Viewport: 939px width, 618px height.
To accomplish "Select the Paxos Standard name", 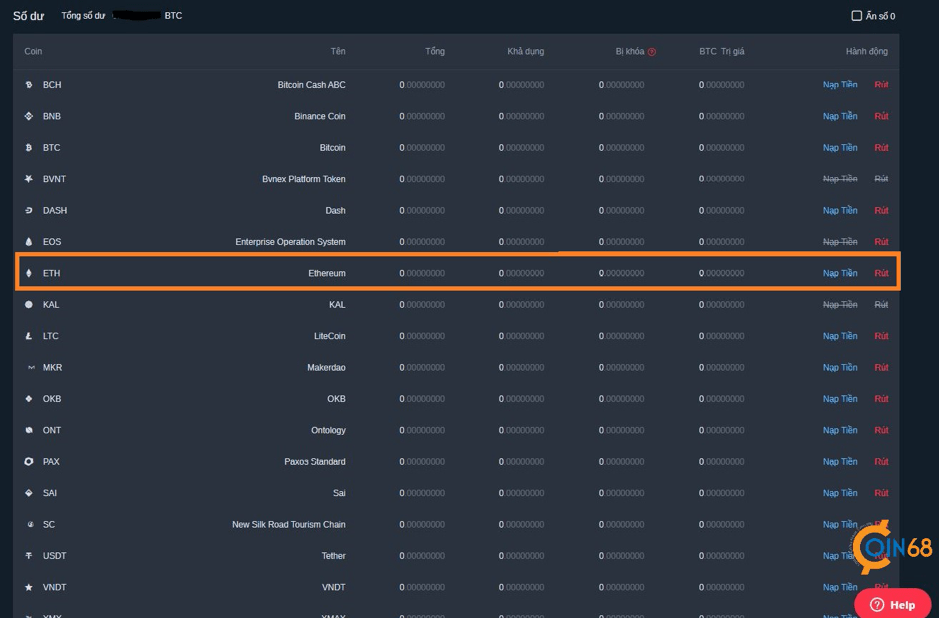I will 315,461.
